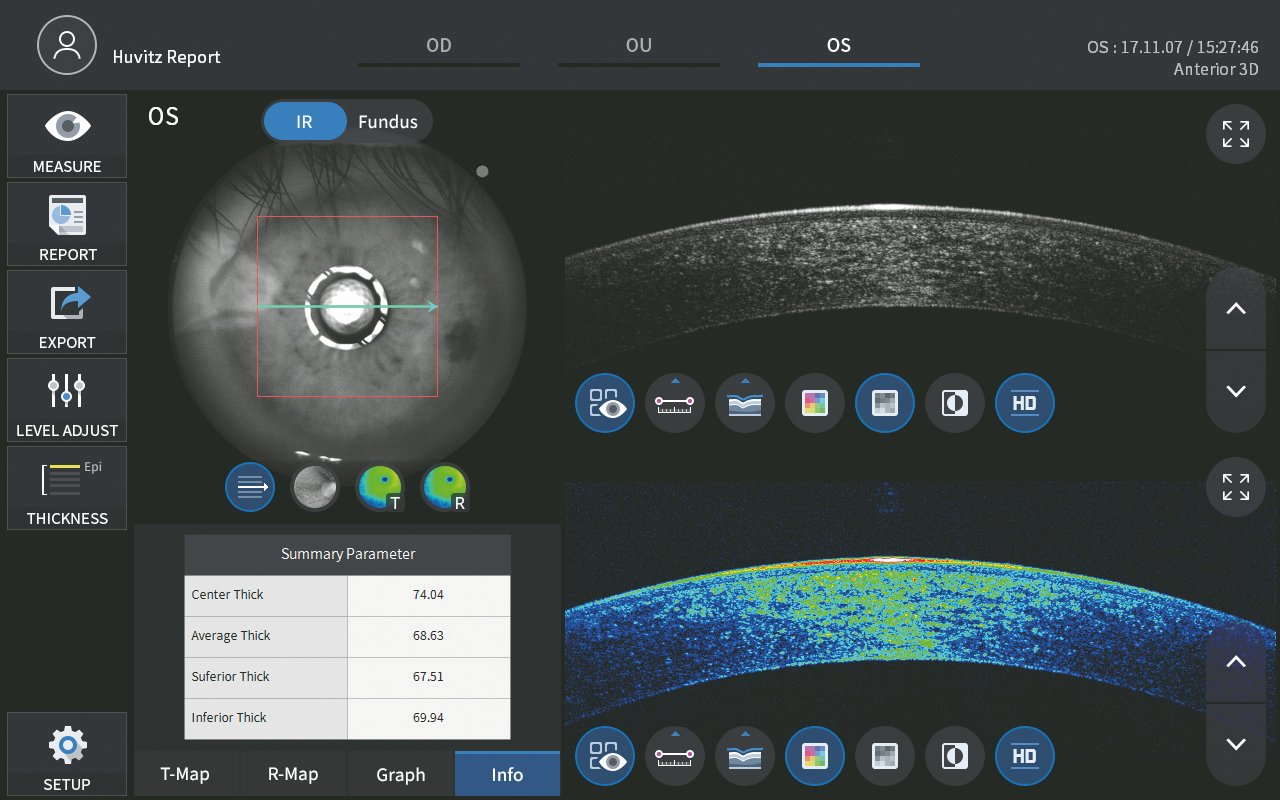Open LEVEL ADJUST sliders panel
This screenshot has height=800, width=1280.
click(x=67, y=400)
